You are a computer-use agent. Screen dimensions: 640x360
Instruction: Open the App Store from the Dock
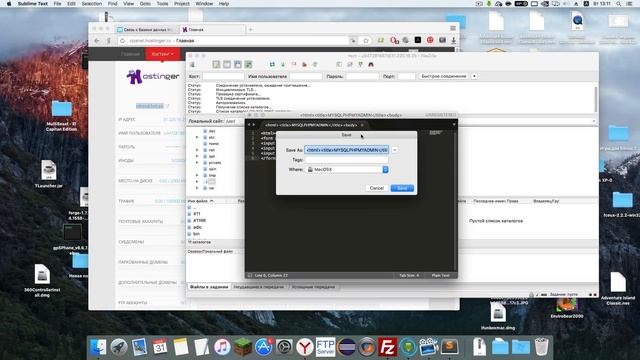coord(264,347)
